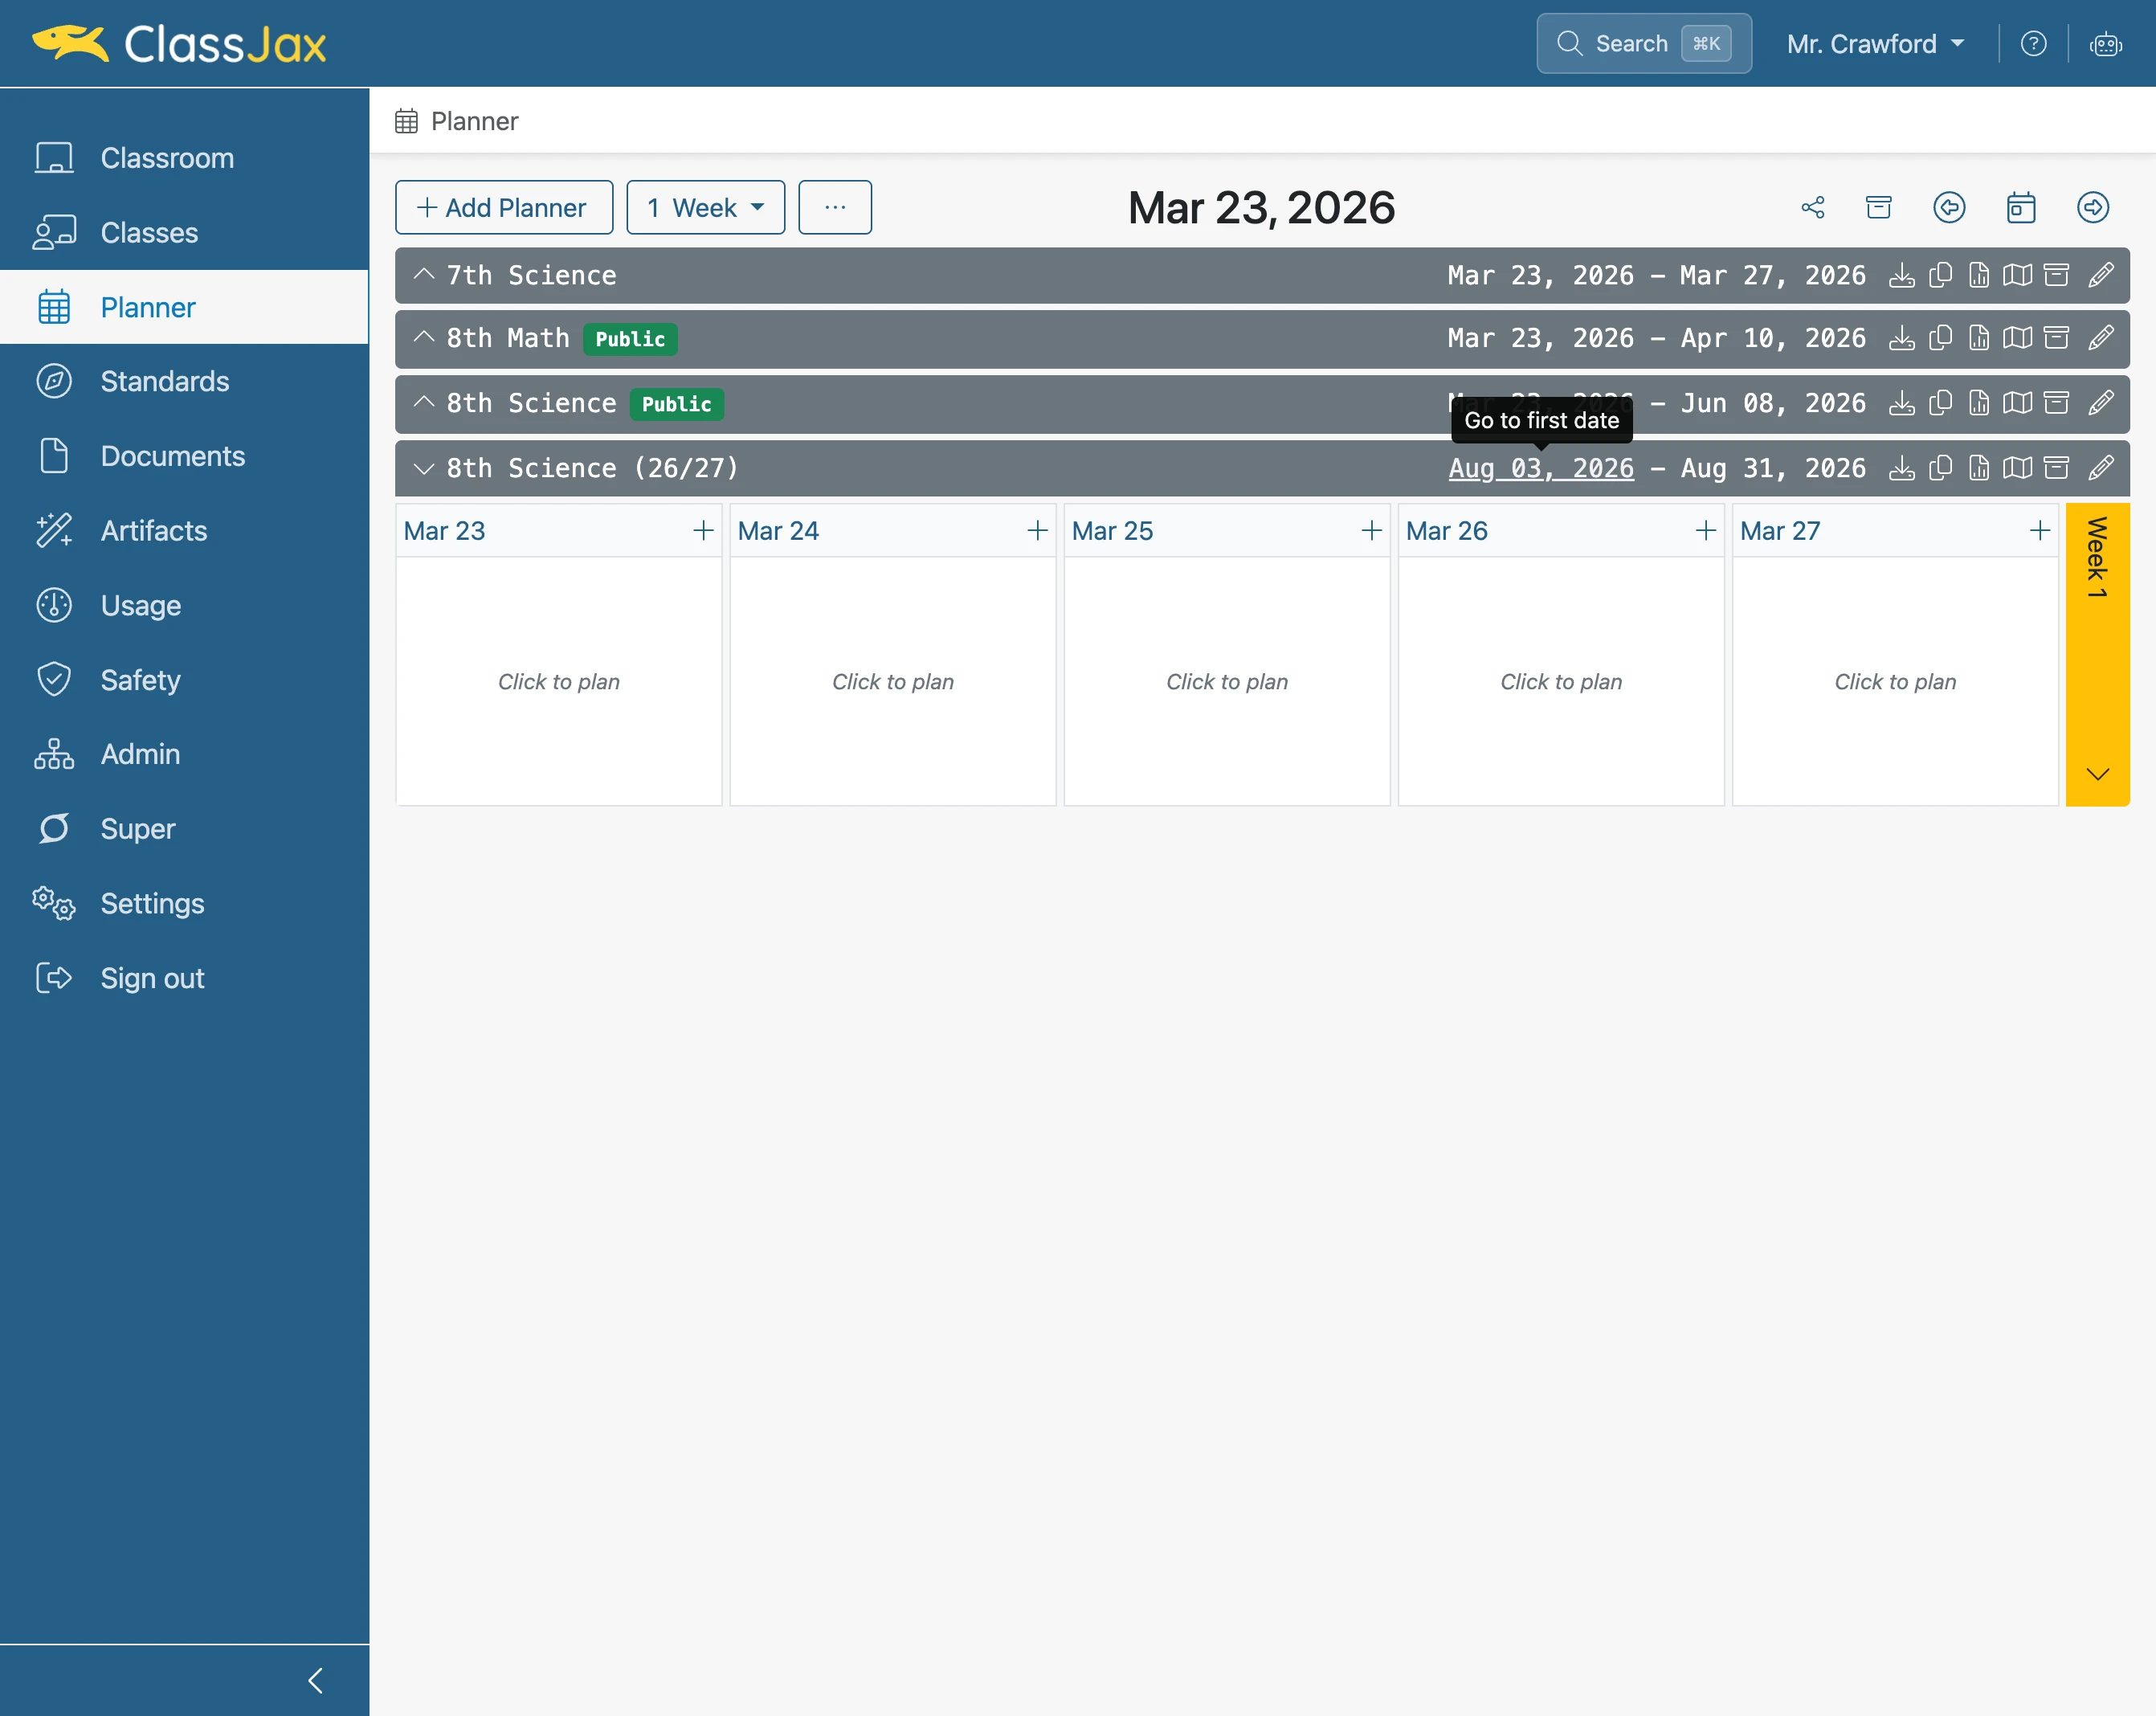Click the Aug 31, 2026 end date
The height and width of the screenshot is (1716, 2156).
coord(1773,468)
